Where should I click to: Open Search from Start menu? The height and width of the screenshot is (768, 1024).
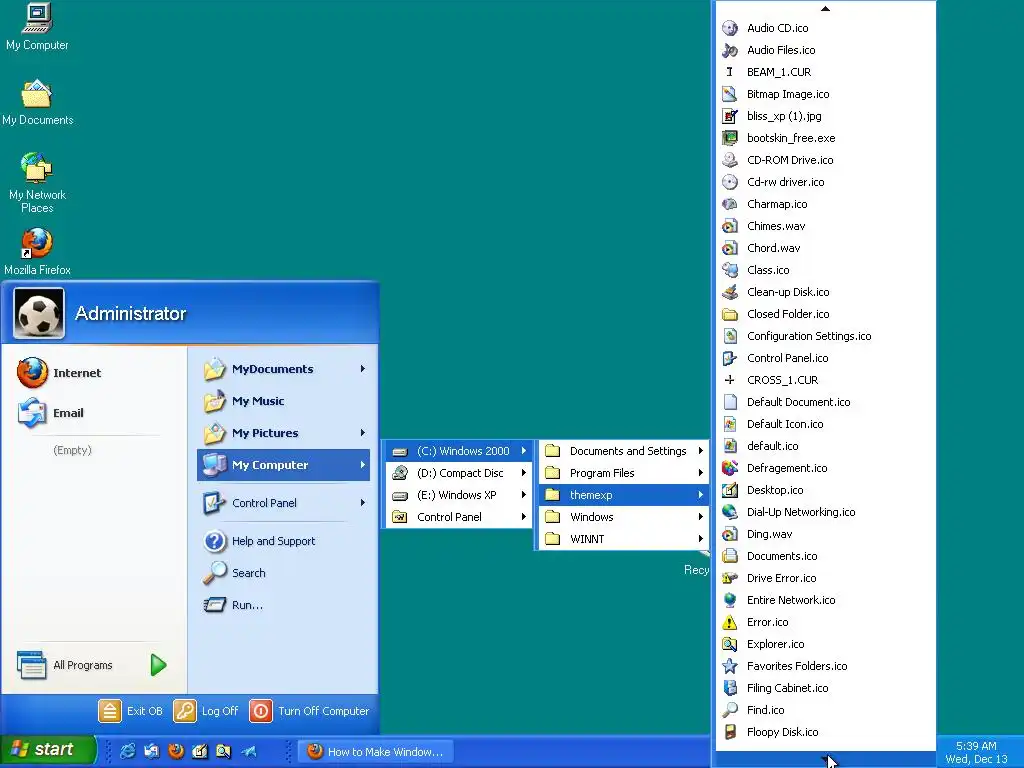point(235,573)
